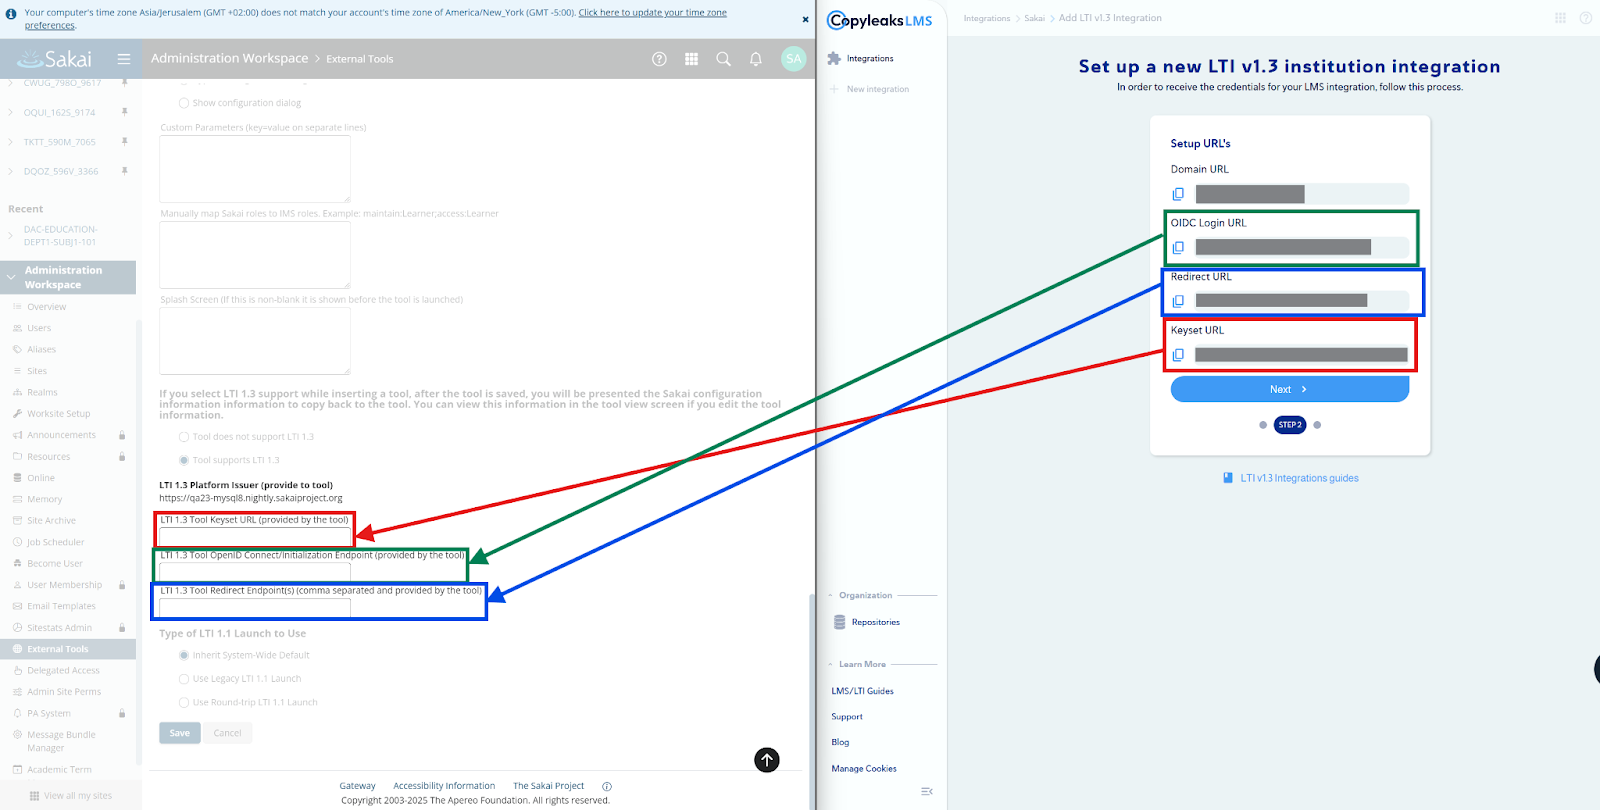Open the Copyleaks help icon top right
The height and width of the screenshot is (810, 1600).
[x=1585, y=18]
